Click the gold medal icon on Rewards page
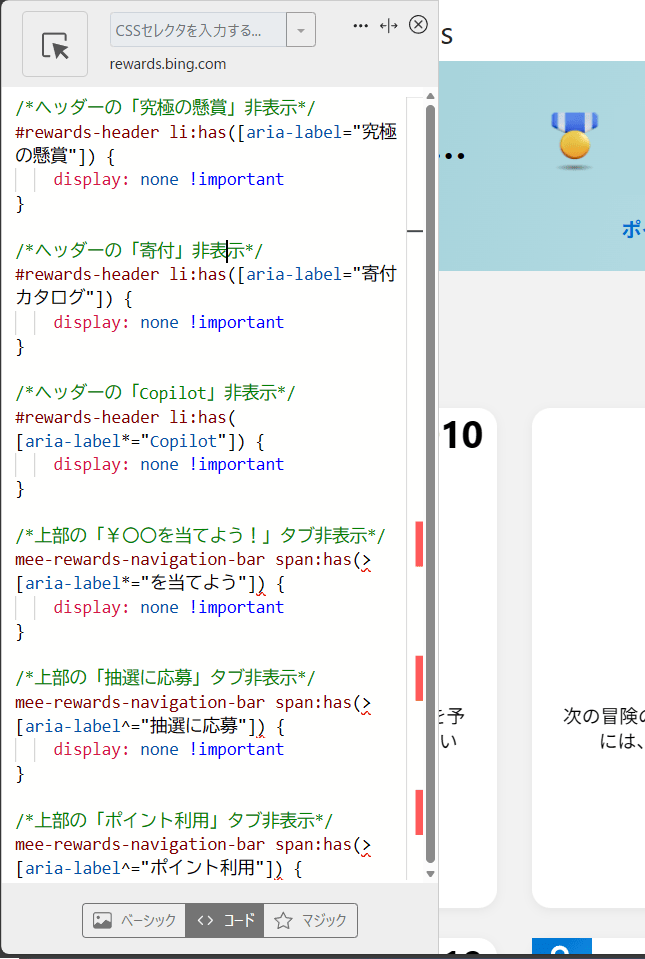This screenshot has width=645, height=959. [x=574, y=138]
